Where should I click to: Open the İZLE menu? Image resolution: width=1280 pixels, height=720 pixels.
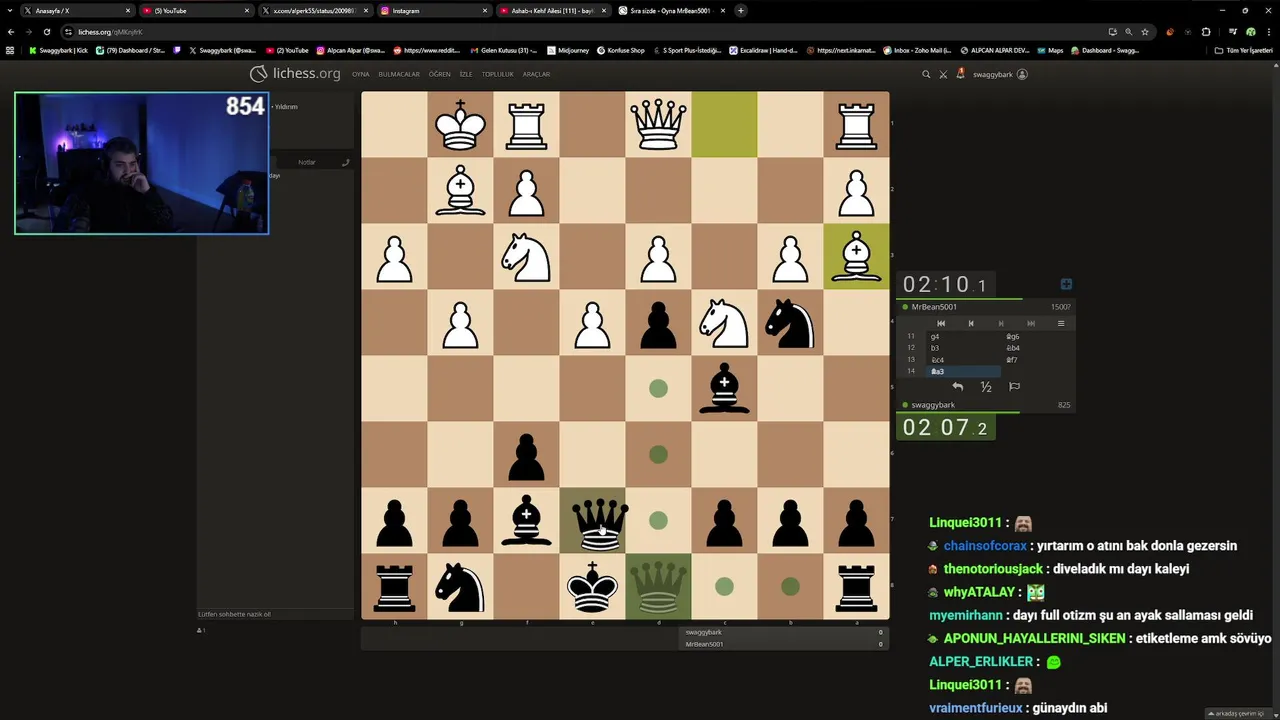[x=466, y=74]
